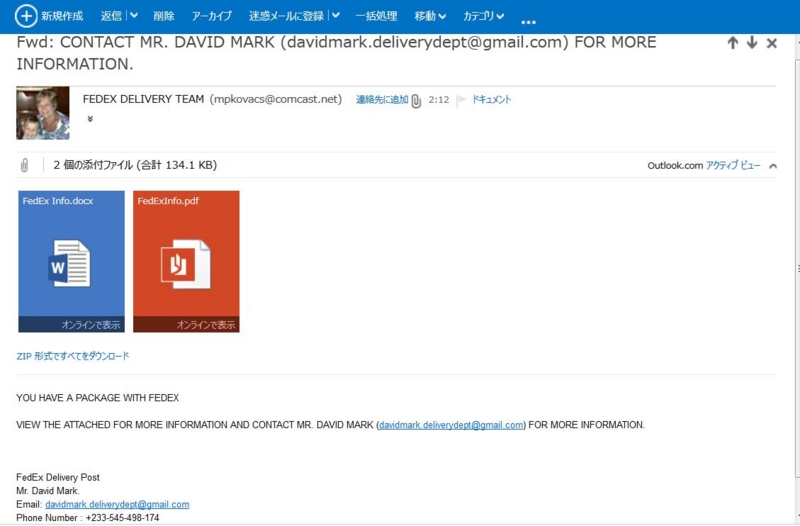Image resolution: width=800 pixels, height=526 pixels.
Task: Open the ドキュメント category link
Action: pos(491,99)
